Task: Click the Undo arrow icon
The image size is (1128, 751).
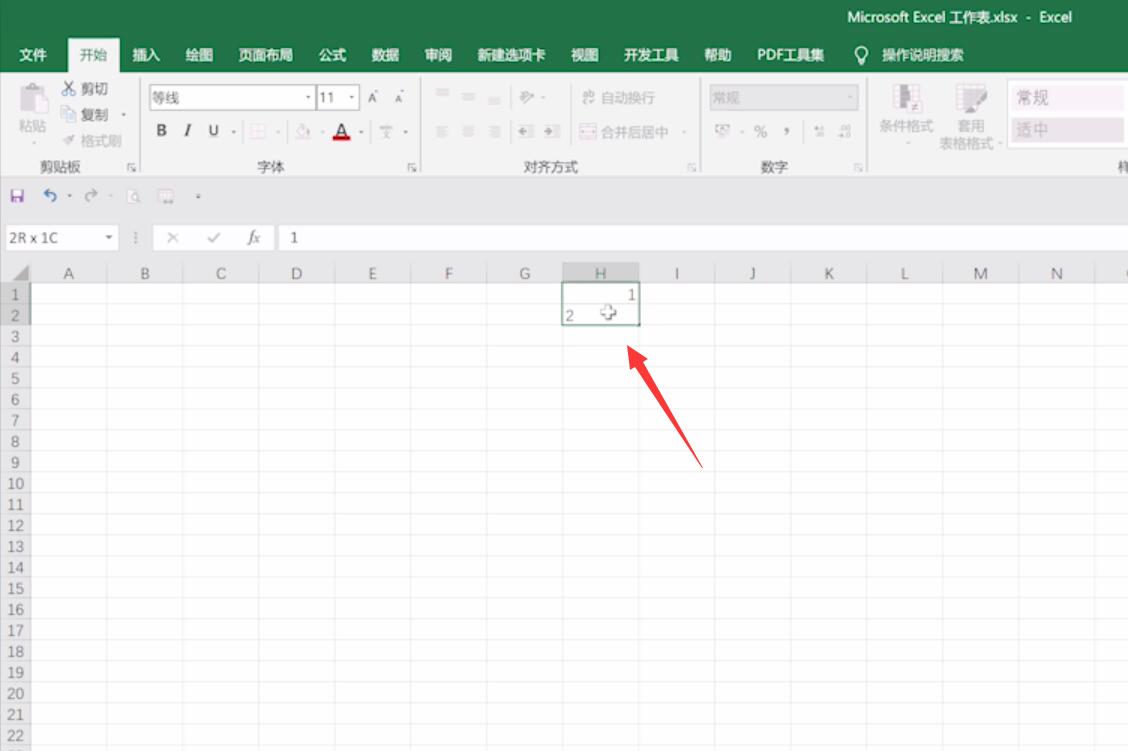Action: [50, 196]
